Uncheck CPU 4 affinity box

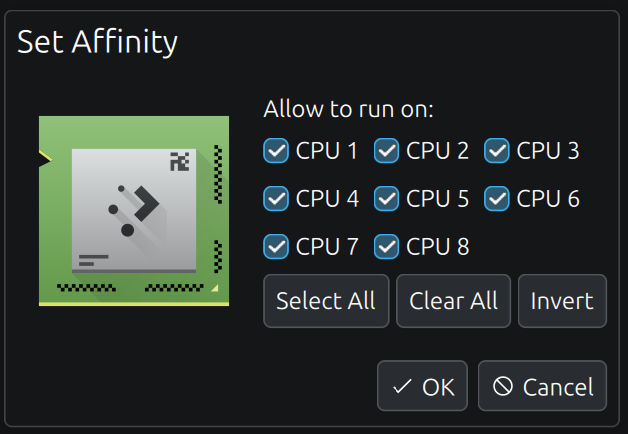(276, 199)
